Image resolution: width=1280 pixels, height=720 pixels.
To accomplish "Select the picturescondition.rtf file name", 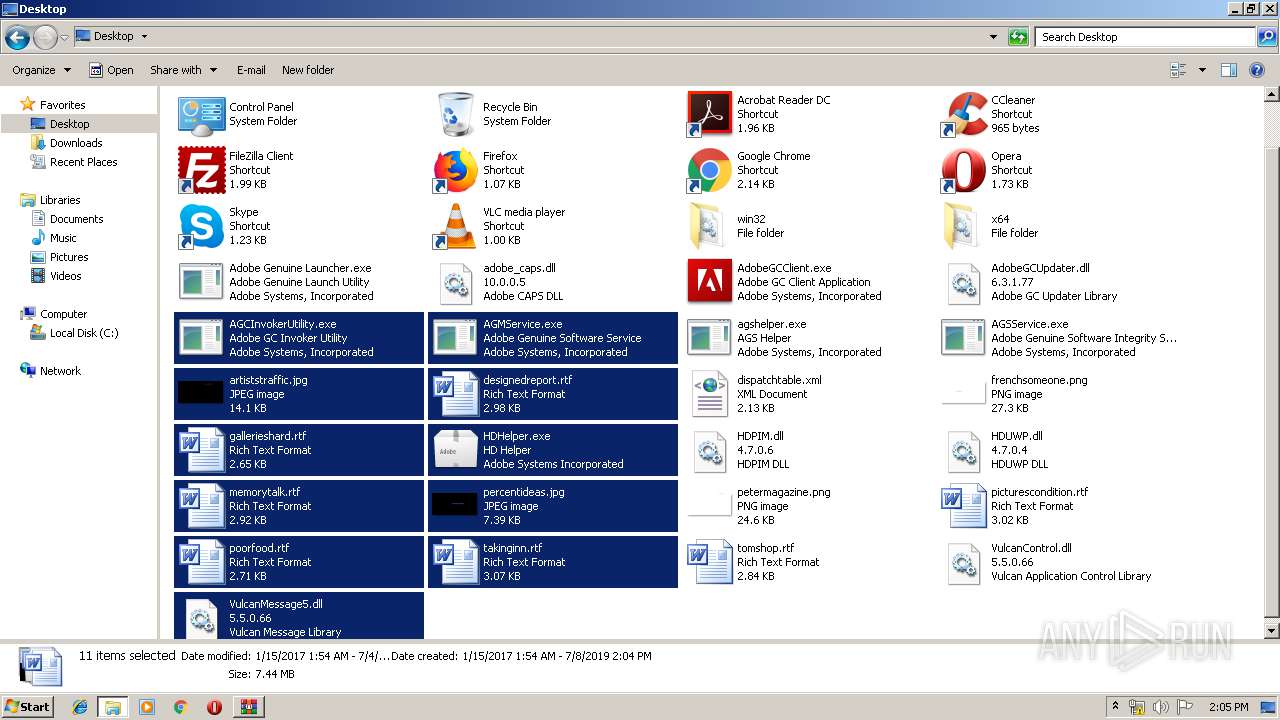I will [x=1039, y=492].
